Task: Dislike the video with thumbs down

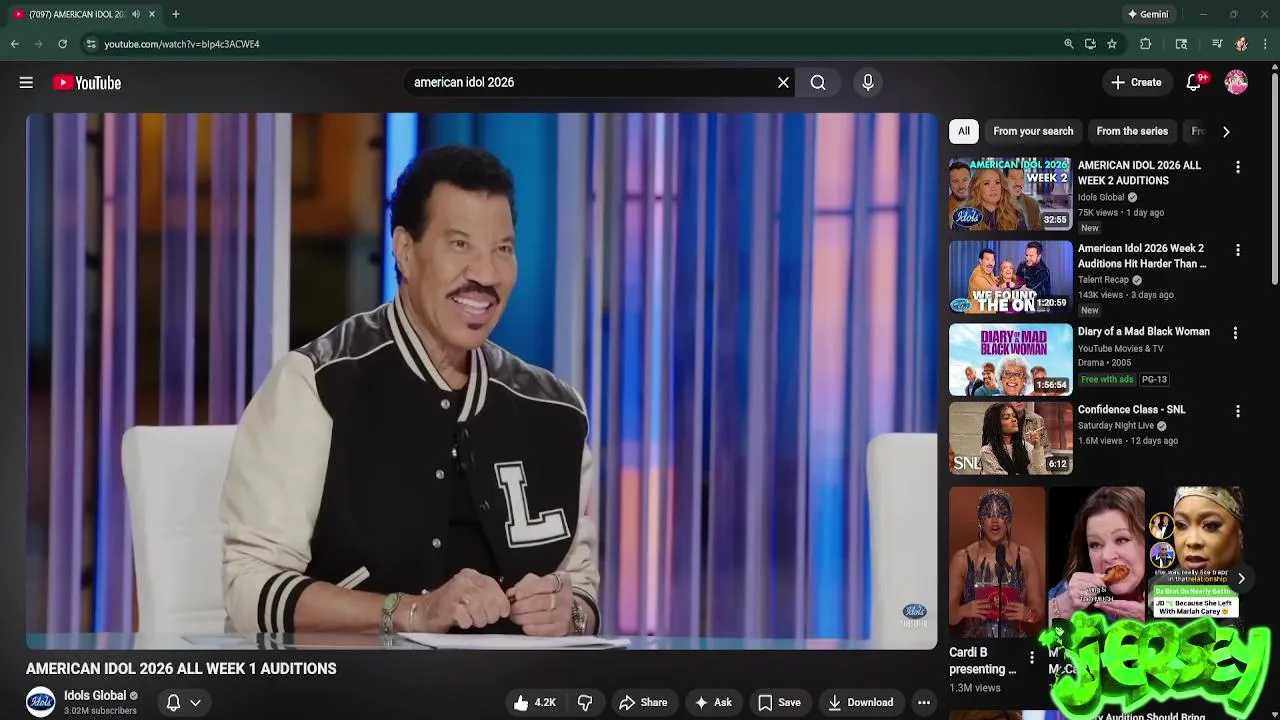Action: point(585,703)
